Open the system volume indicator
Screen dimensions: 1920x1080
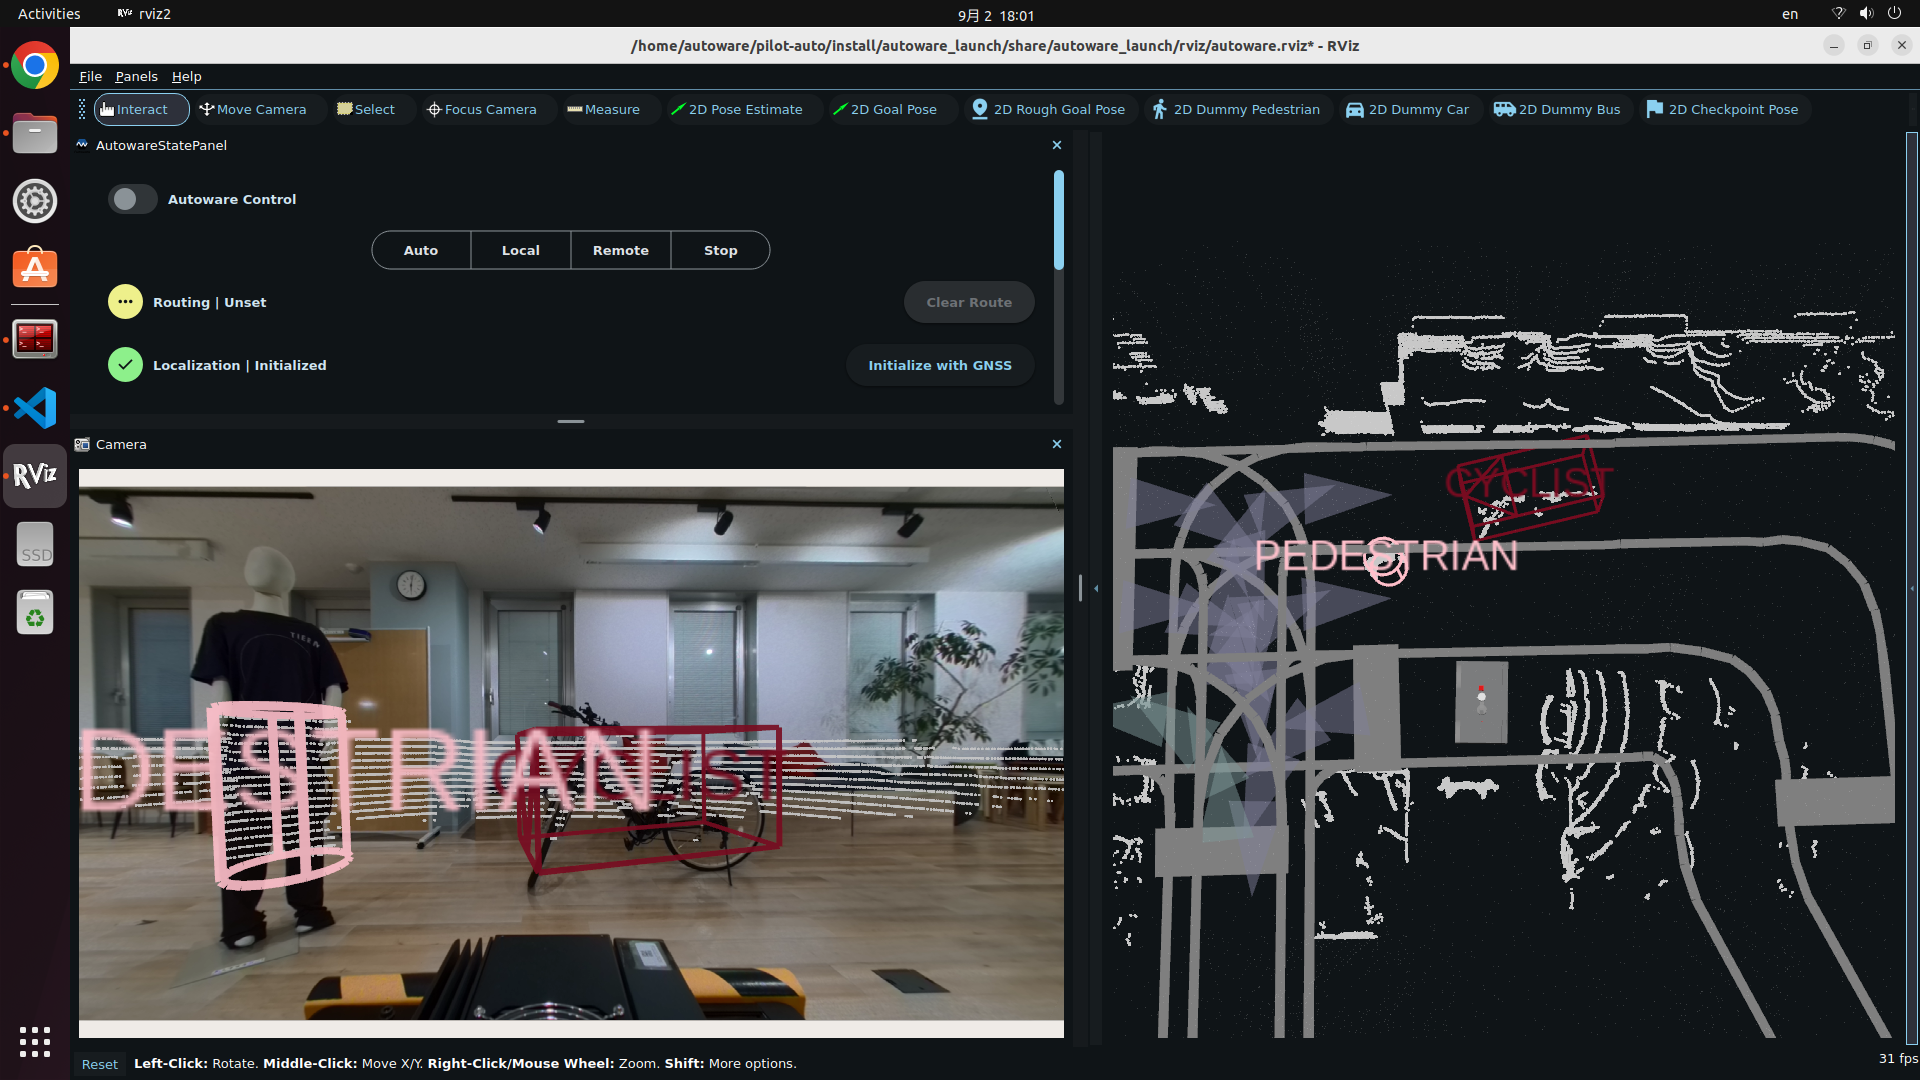point(1866,14)
